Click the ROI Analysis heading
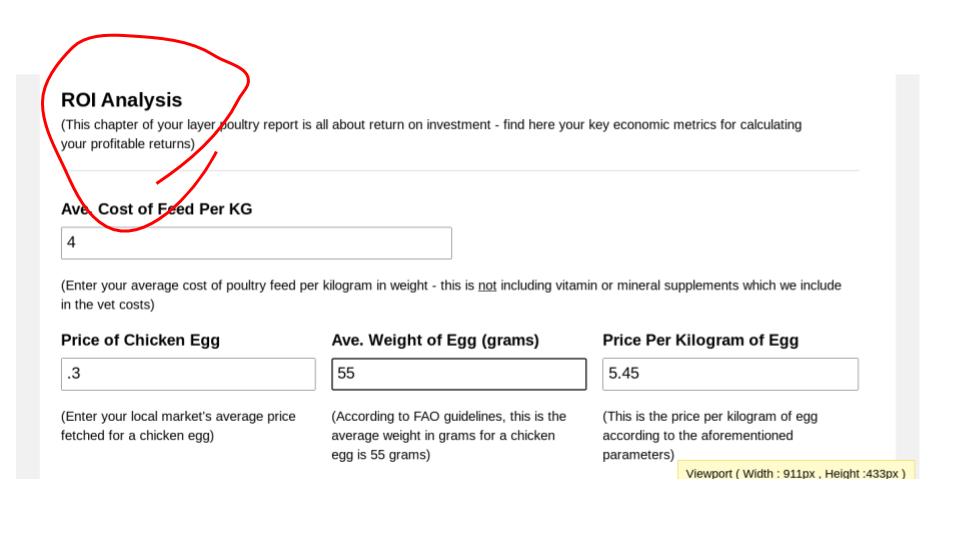The image size is (960, 540). pos(121,100)
